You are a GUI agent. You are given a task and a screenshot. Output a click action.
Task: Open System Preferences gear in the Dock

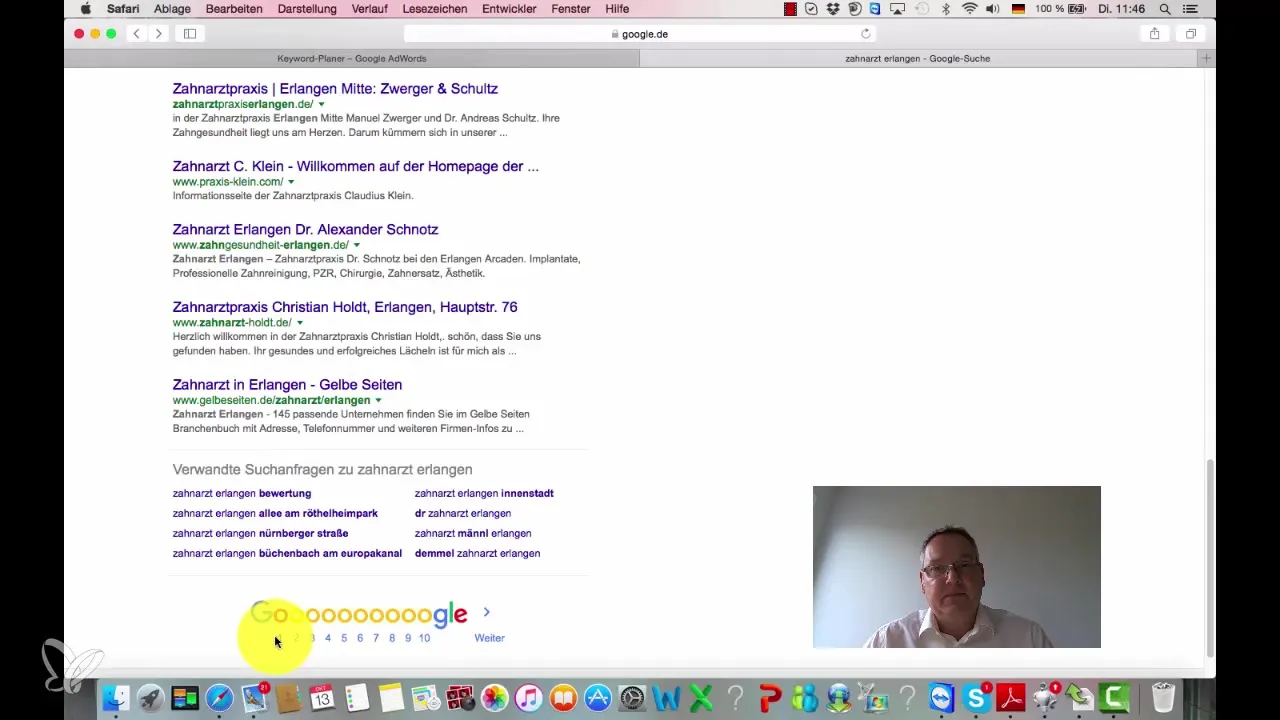point(633,698)
